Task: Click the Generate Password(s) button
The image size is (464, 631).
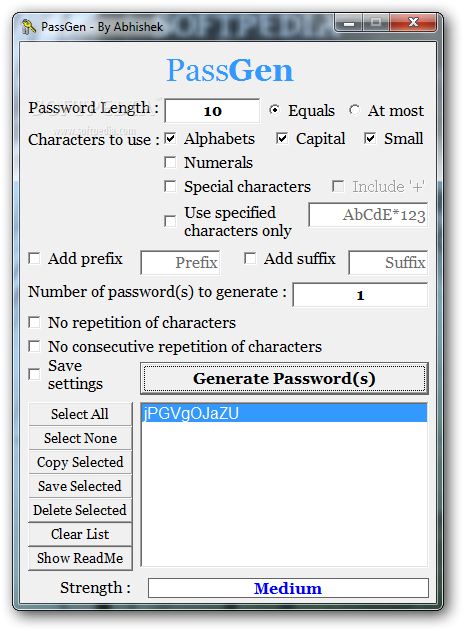Action: click(284, 379)
